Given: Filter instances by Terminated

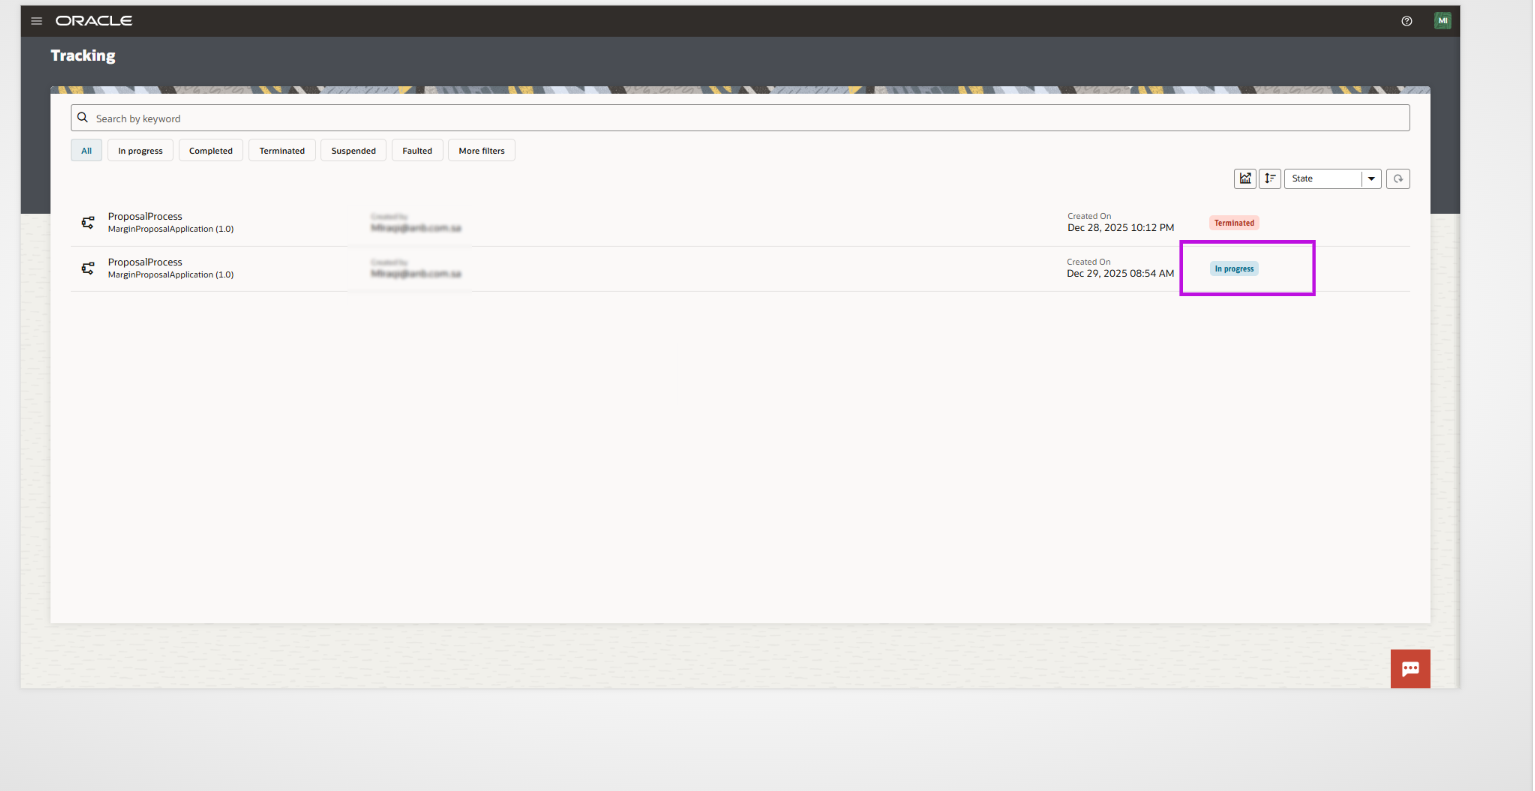Looking at the screenshot, I should pos(282,151).
